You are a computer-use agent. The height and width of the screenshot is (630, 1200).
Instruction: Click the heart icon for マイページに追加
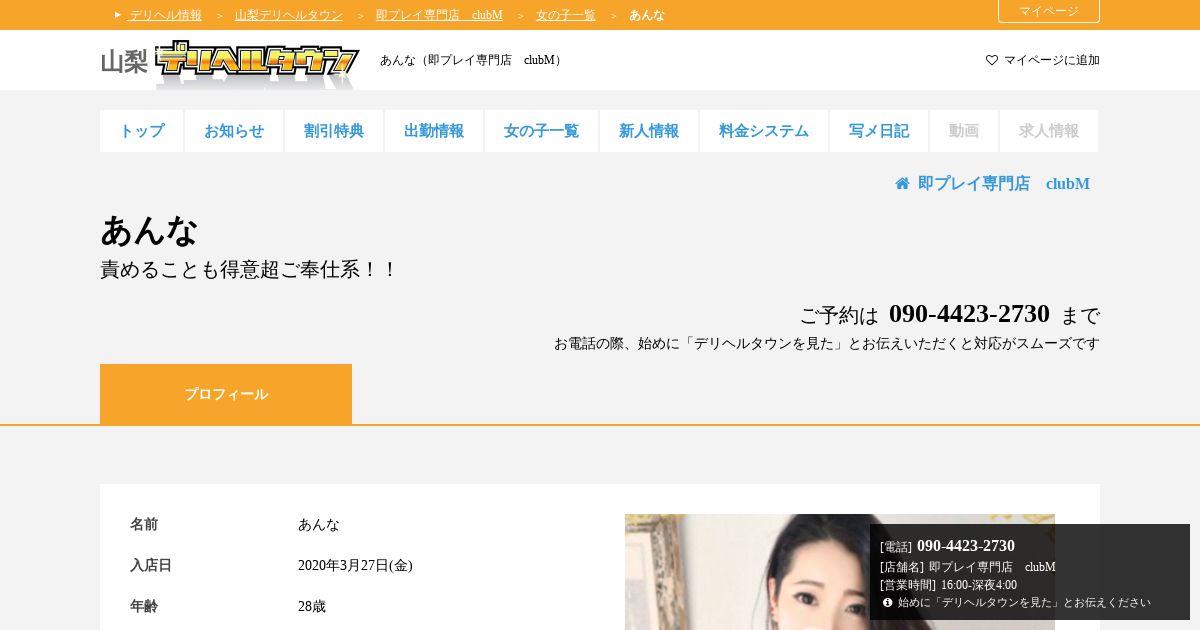pyautogui.click(x=992, y=60)
